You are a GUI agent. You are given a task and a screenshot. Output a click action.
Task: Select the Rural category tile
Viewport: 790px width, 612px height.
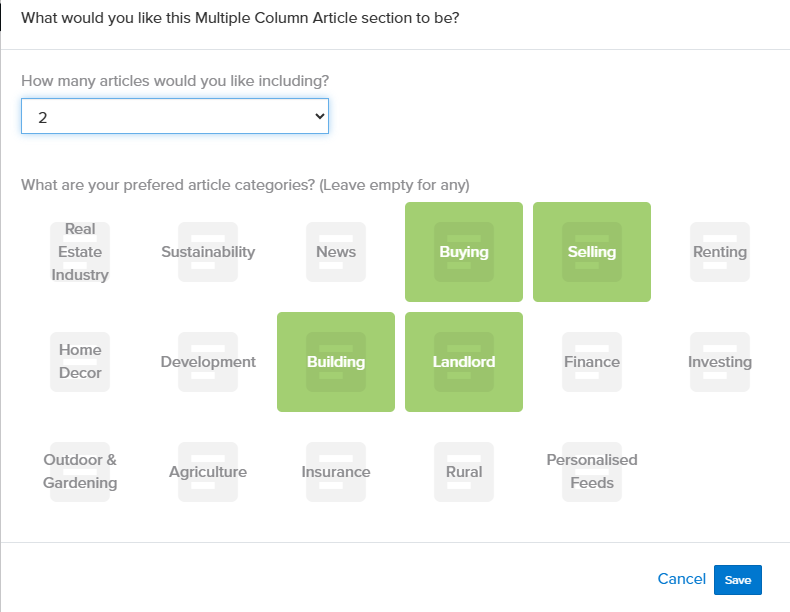point(464,472)
